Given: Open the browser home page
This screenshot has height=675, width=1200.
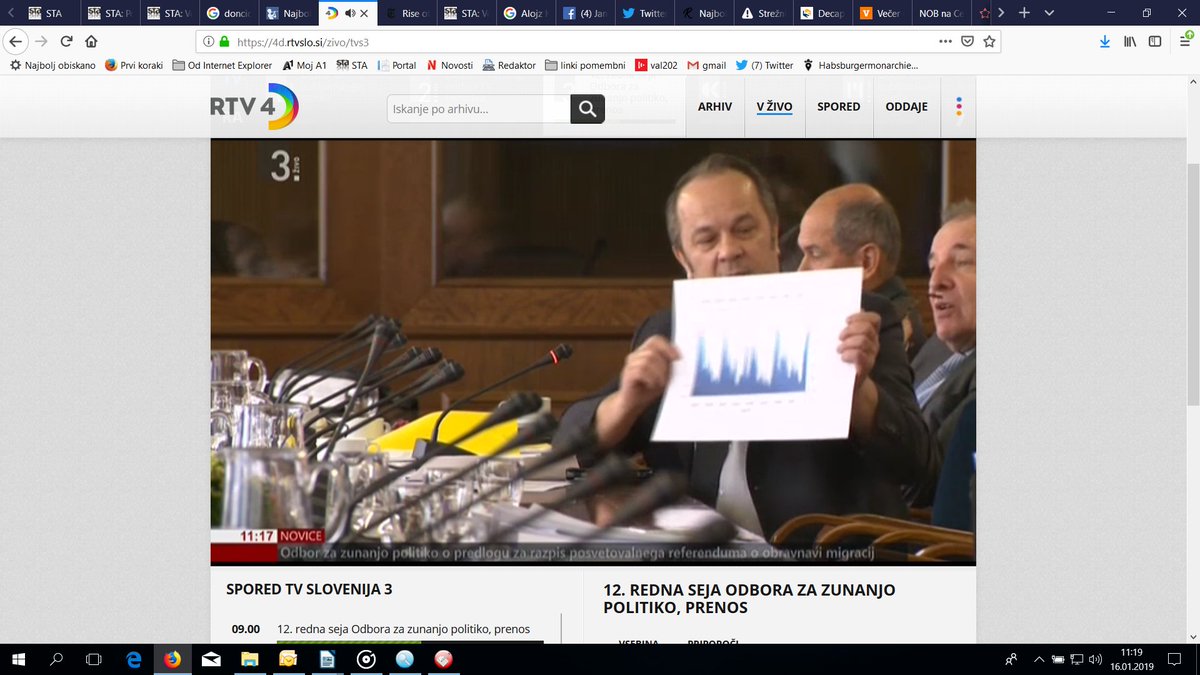Looking at the screenshot, I should tap(91, 41).
